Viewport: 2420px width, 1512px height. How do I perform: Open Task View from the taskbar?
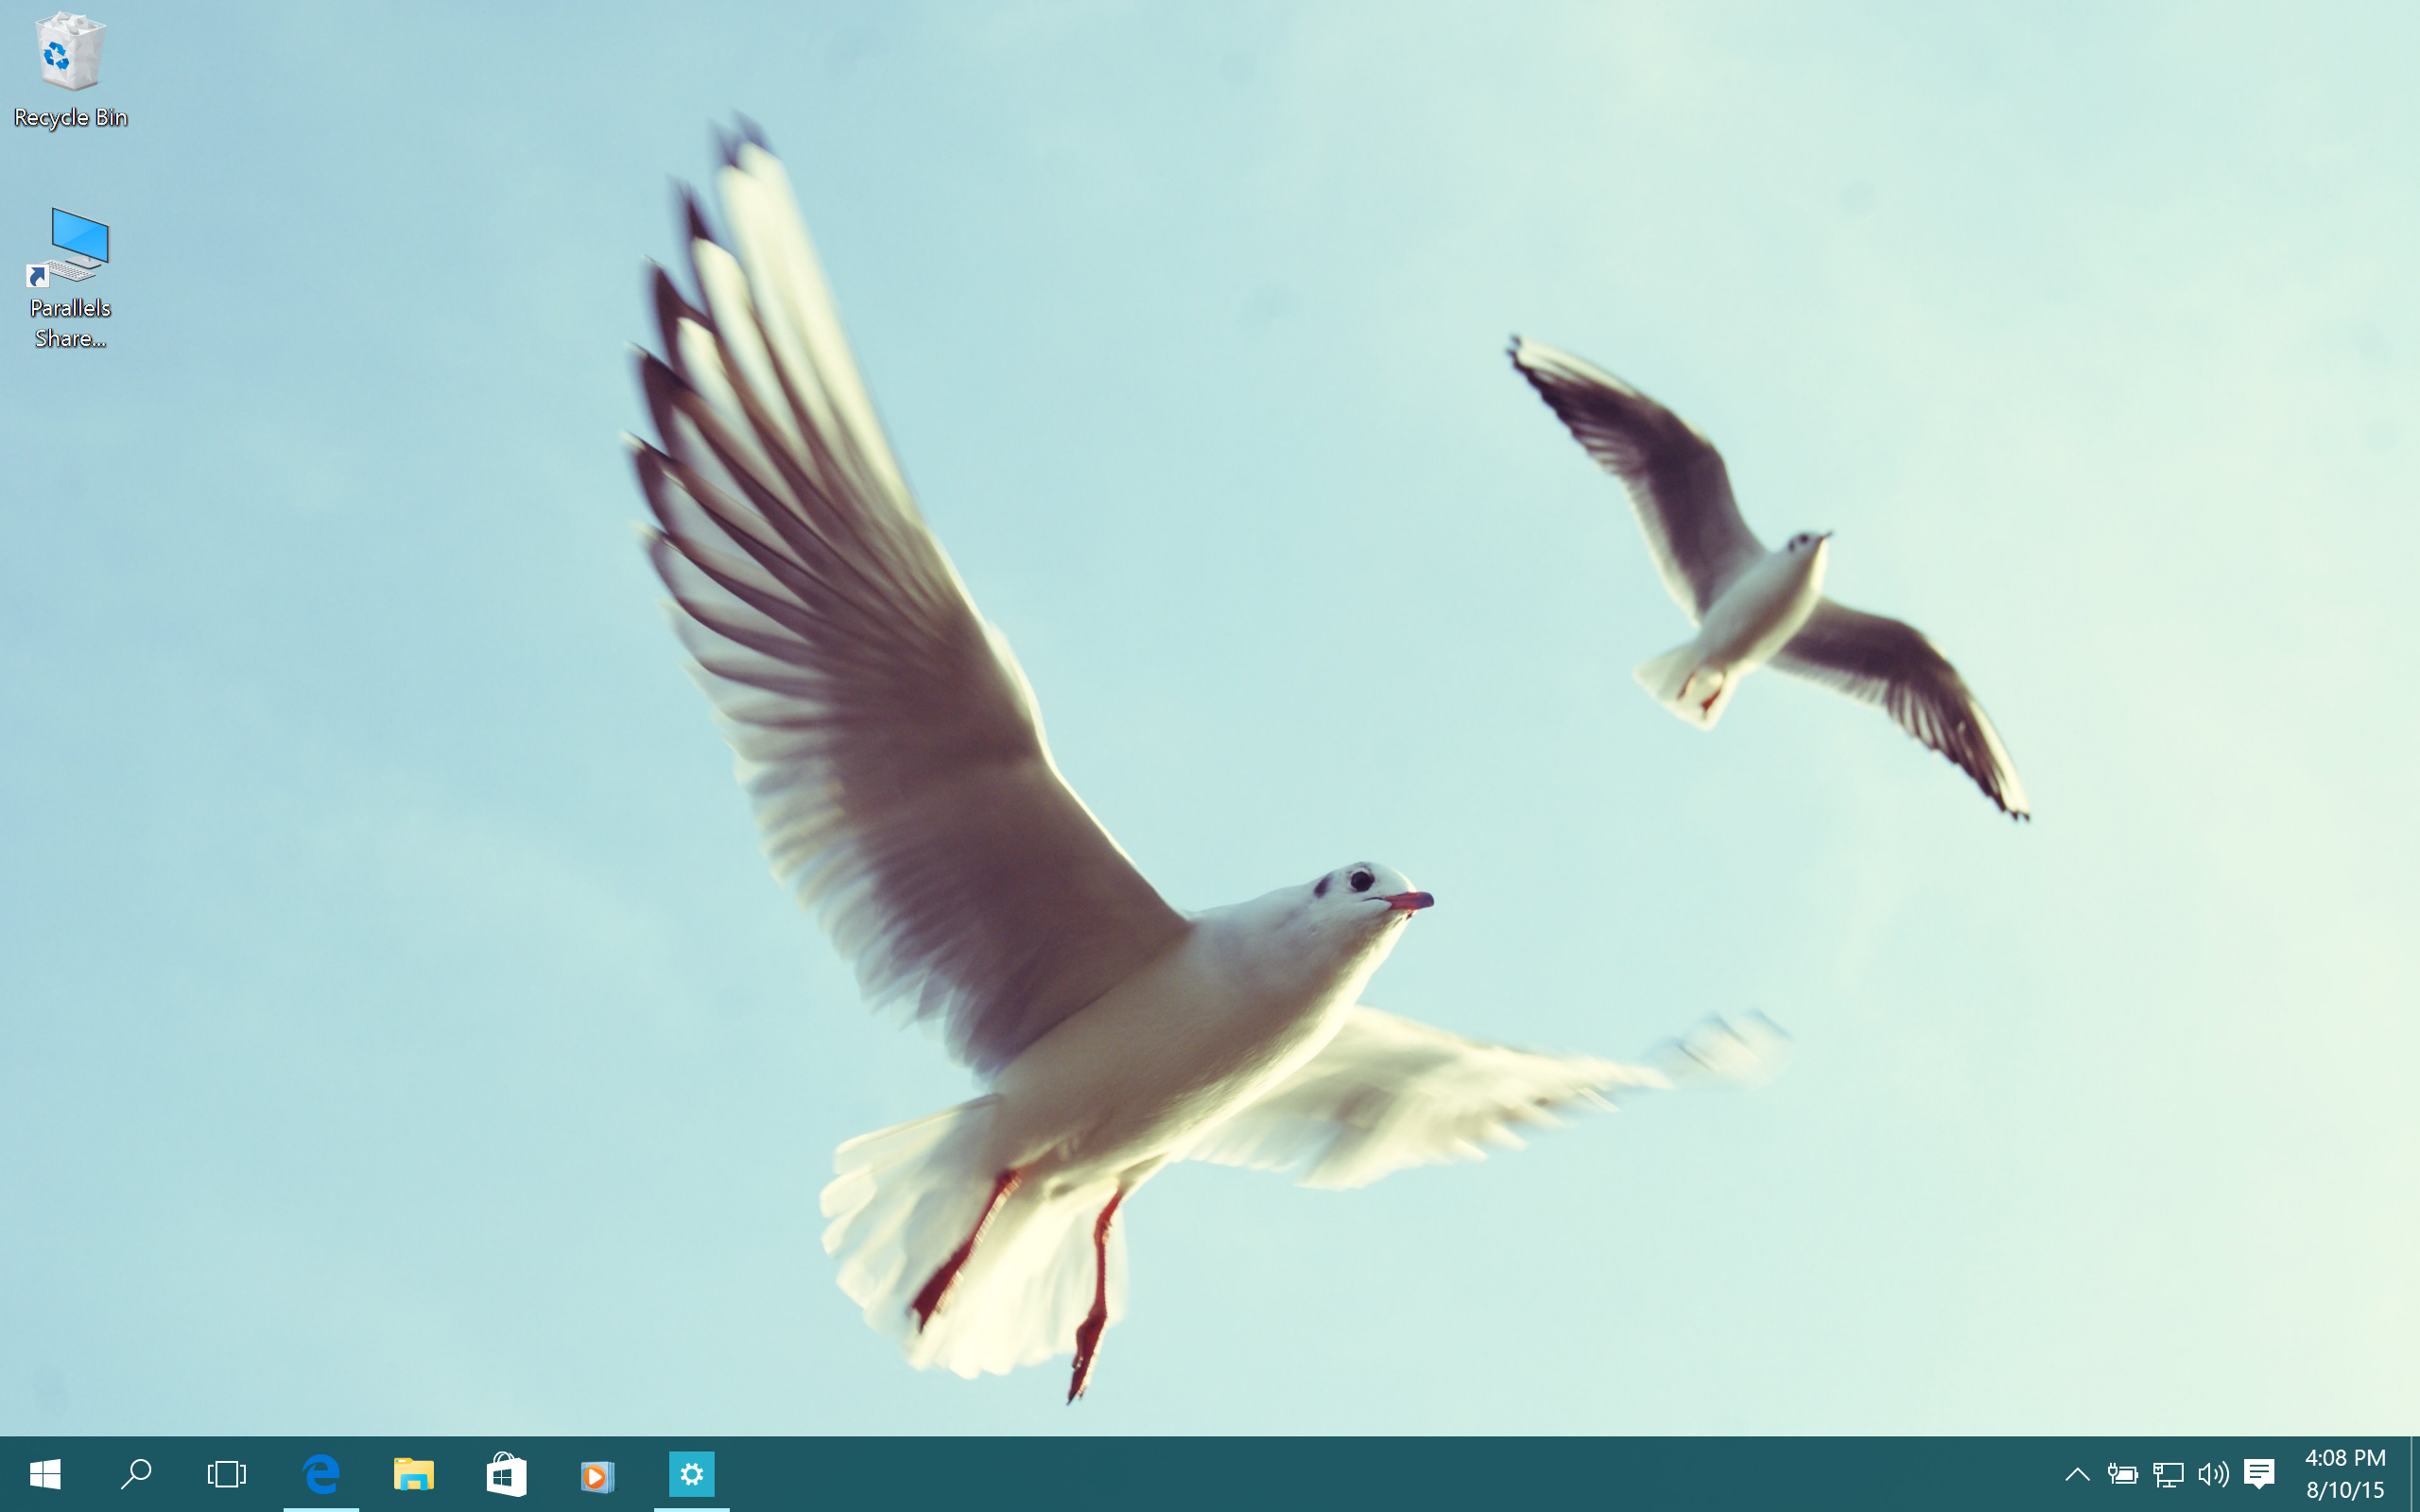click(227, 1474)
